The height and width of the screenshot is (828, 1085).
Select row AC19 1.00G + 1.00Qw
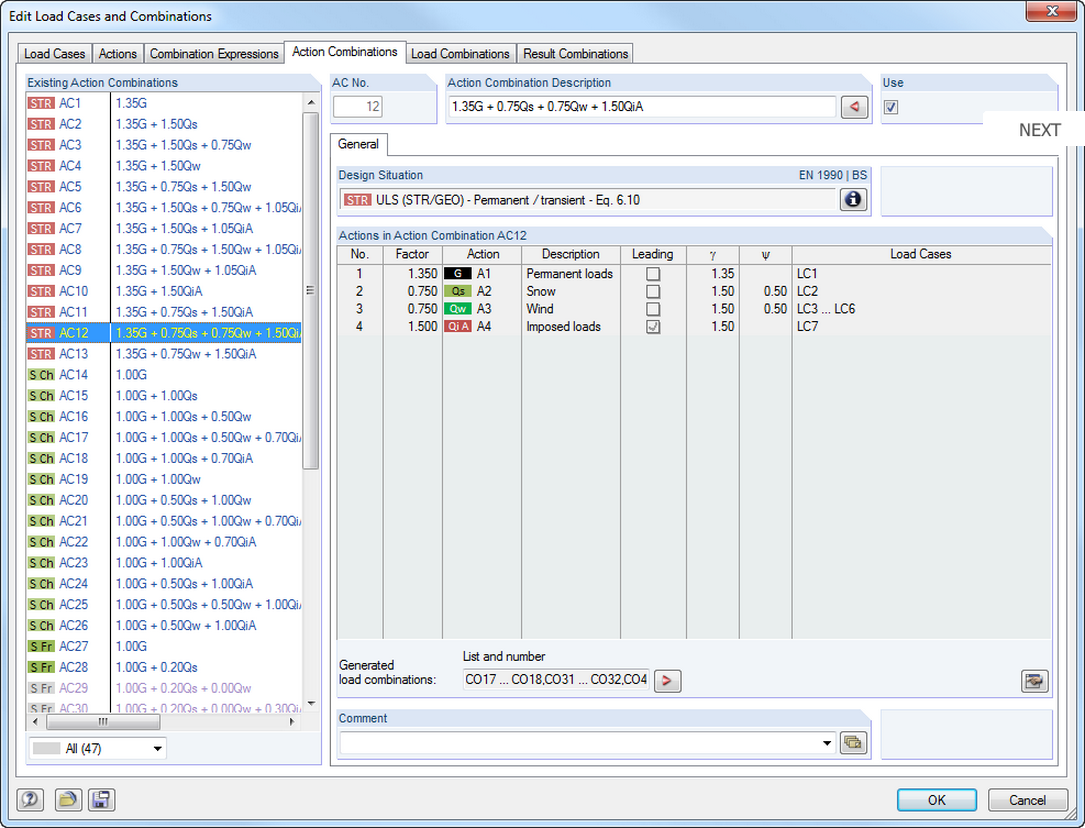click(x=164, y=479)
